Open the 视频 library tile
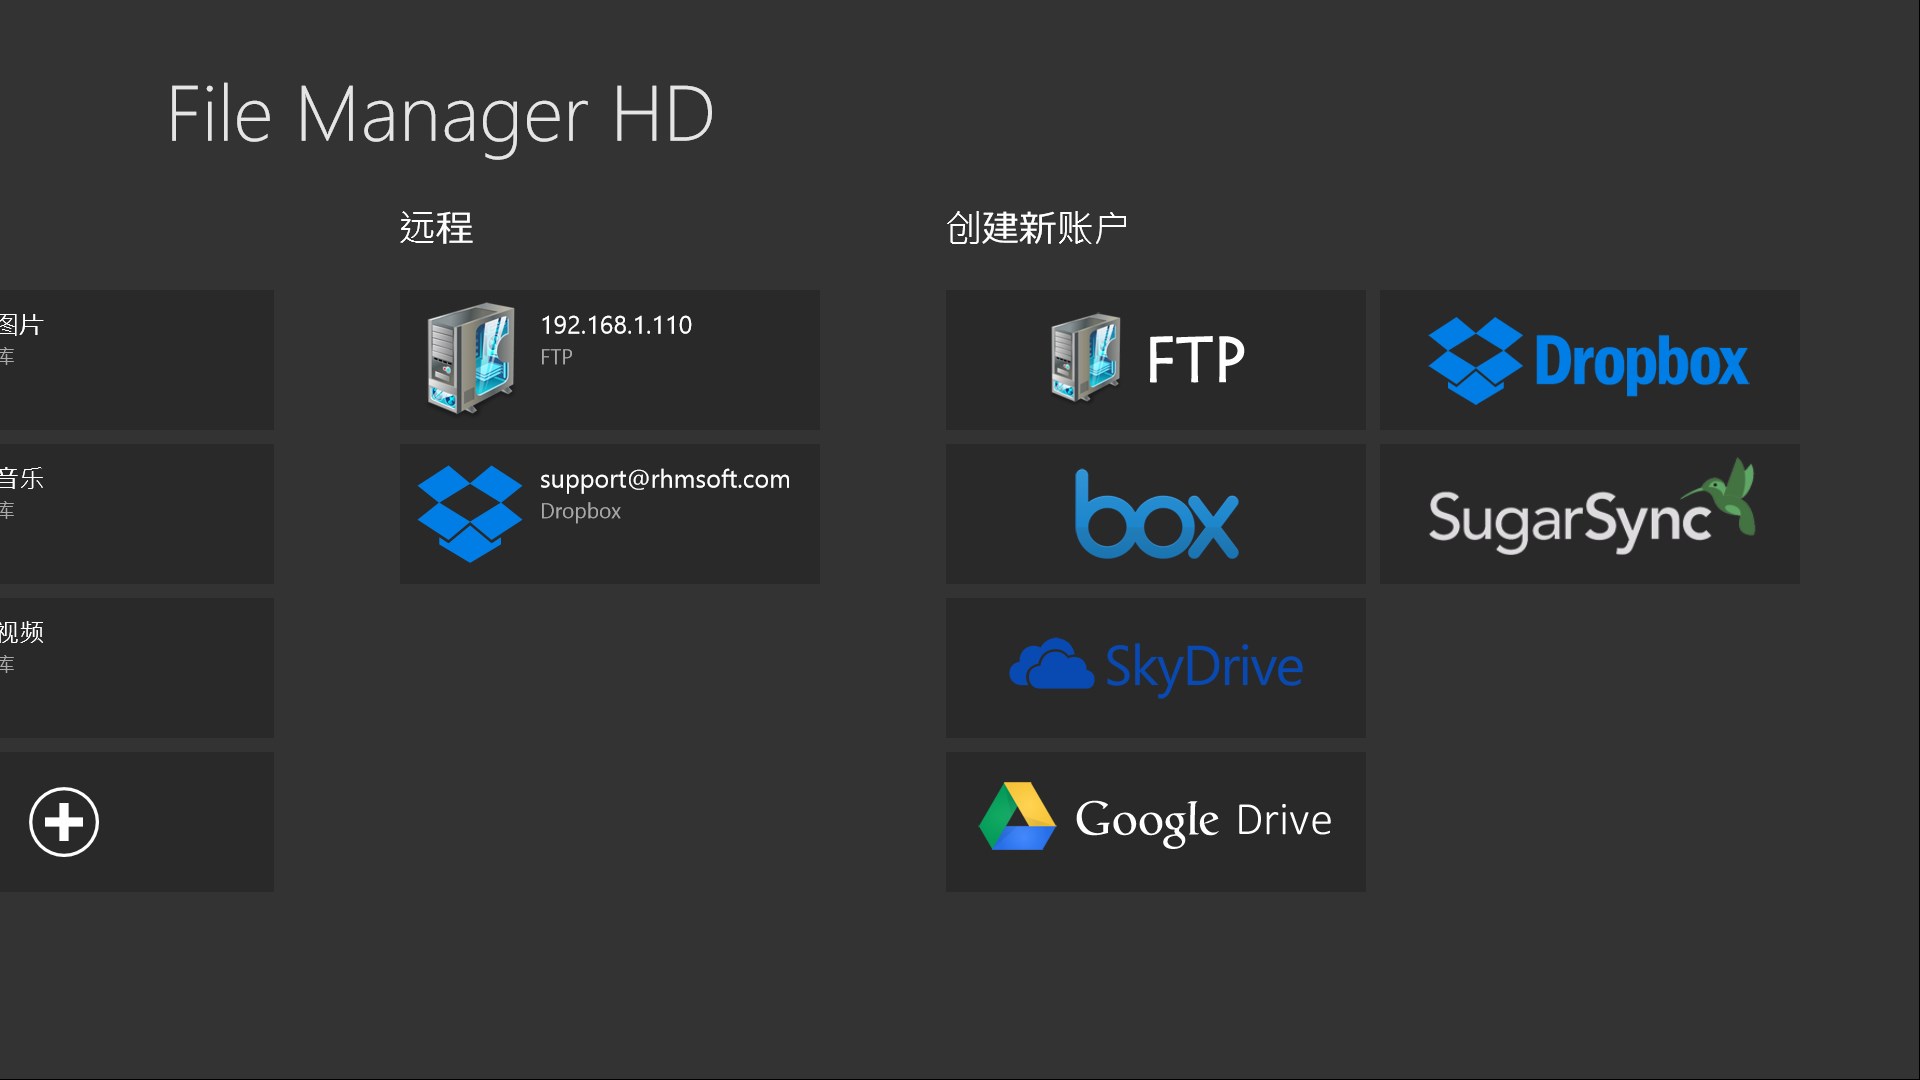1920x1080 pixels. pos(137,668)
